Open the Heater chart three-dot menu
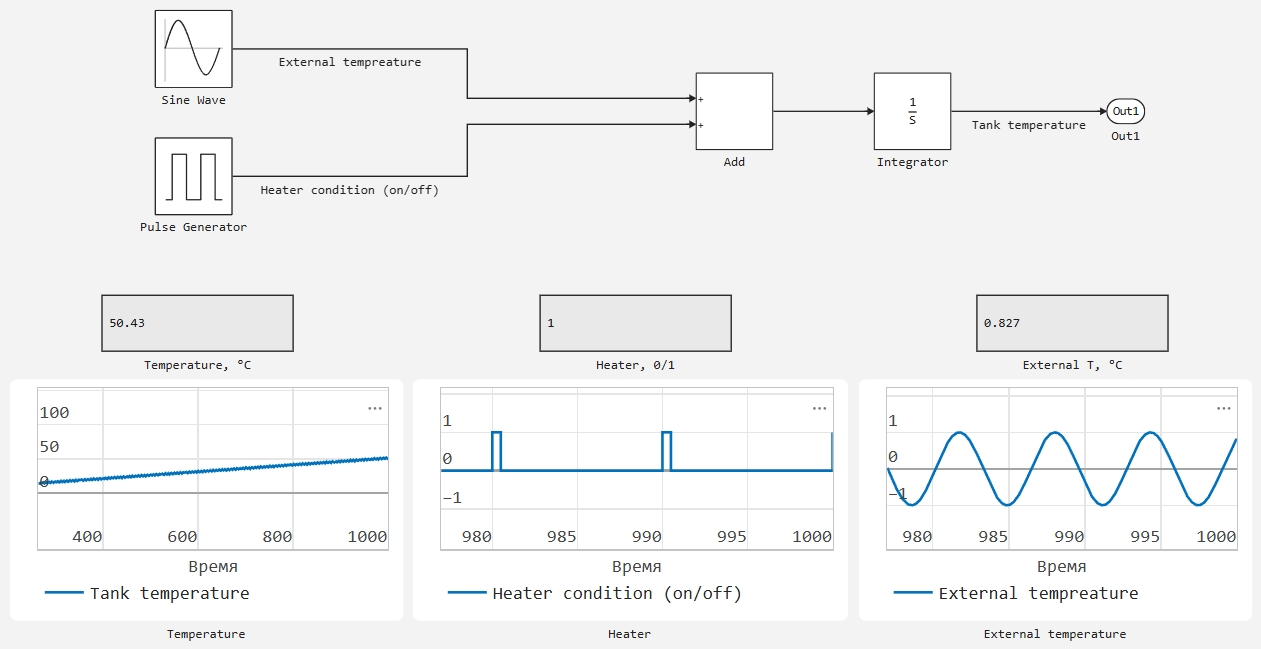 pos(820,408)
